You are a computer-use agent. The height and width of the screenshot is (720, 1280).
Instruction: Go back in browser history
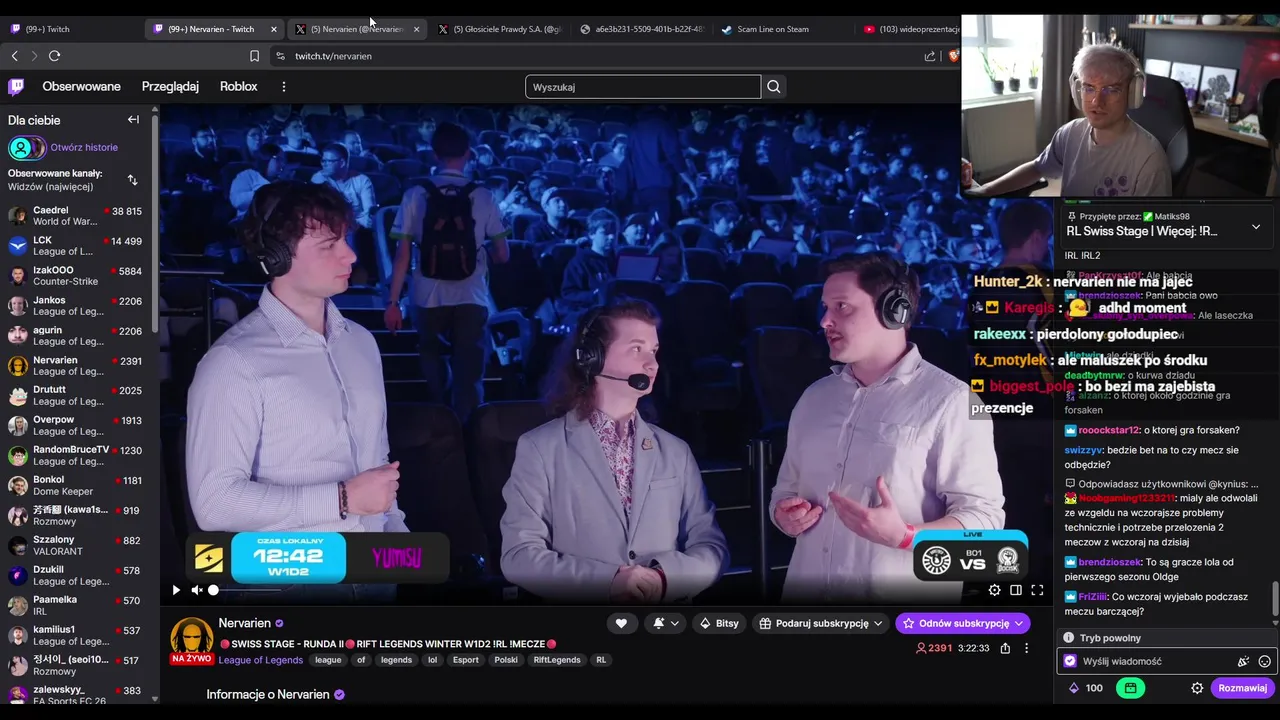click(x=14, y=56)
